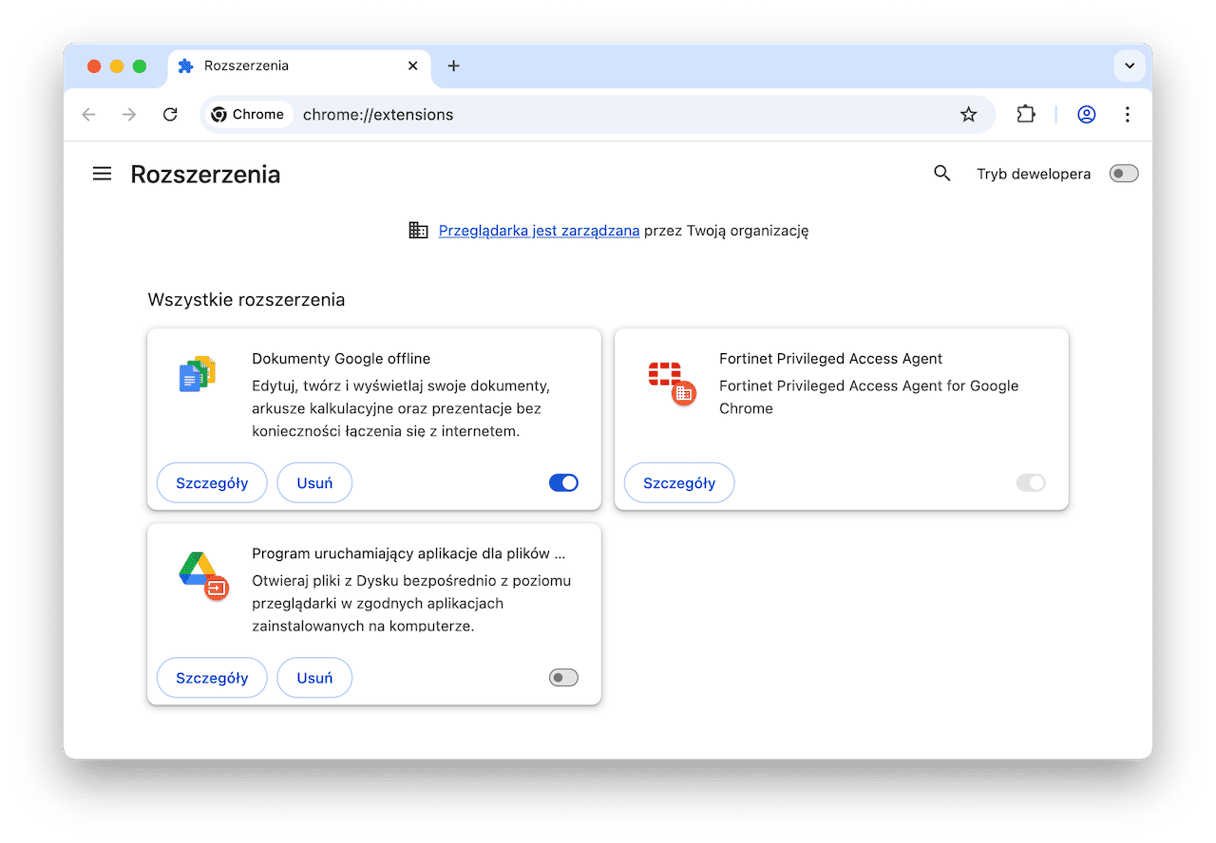This screenshot has width=1216, height=843.
Task: Close the Rozszerzenia tab
Action: coord(413,66)
